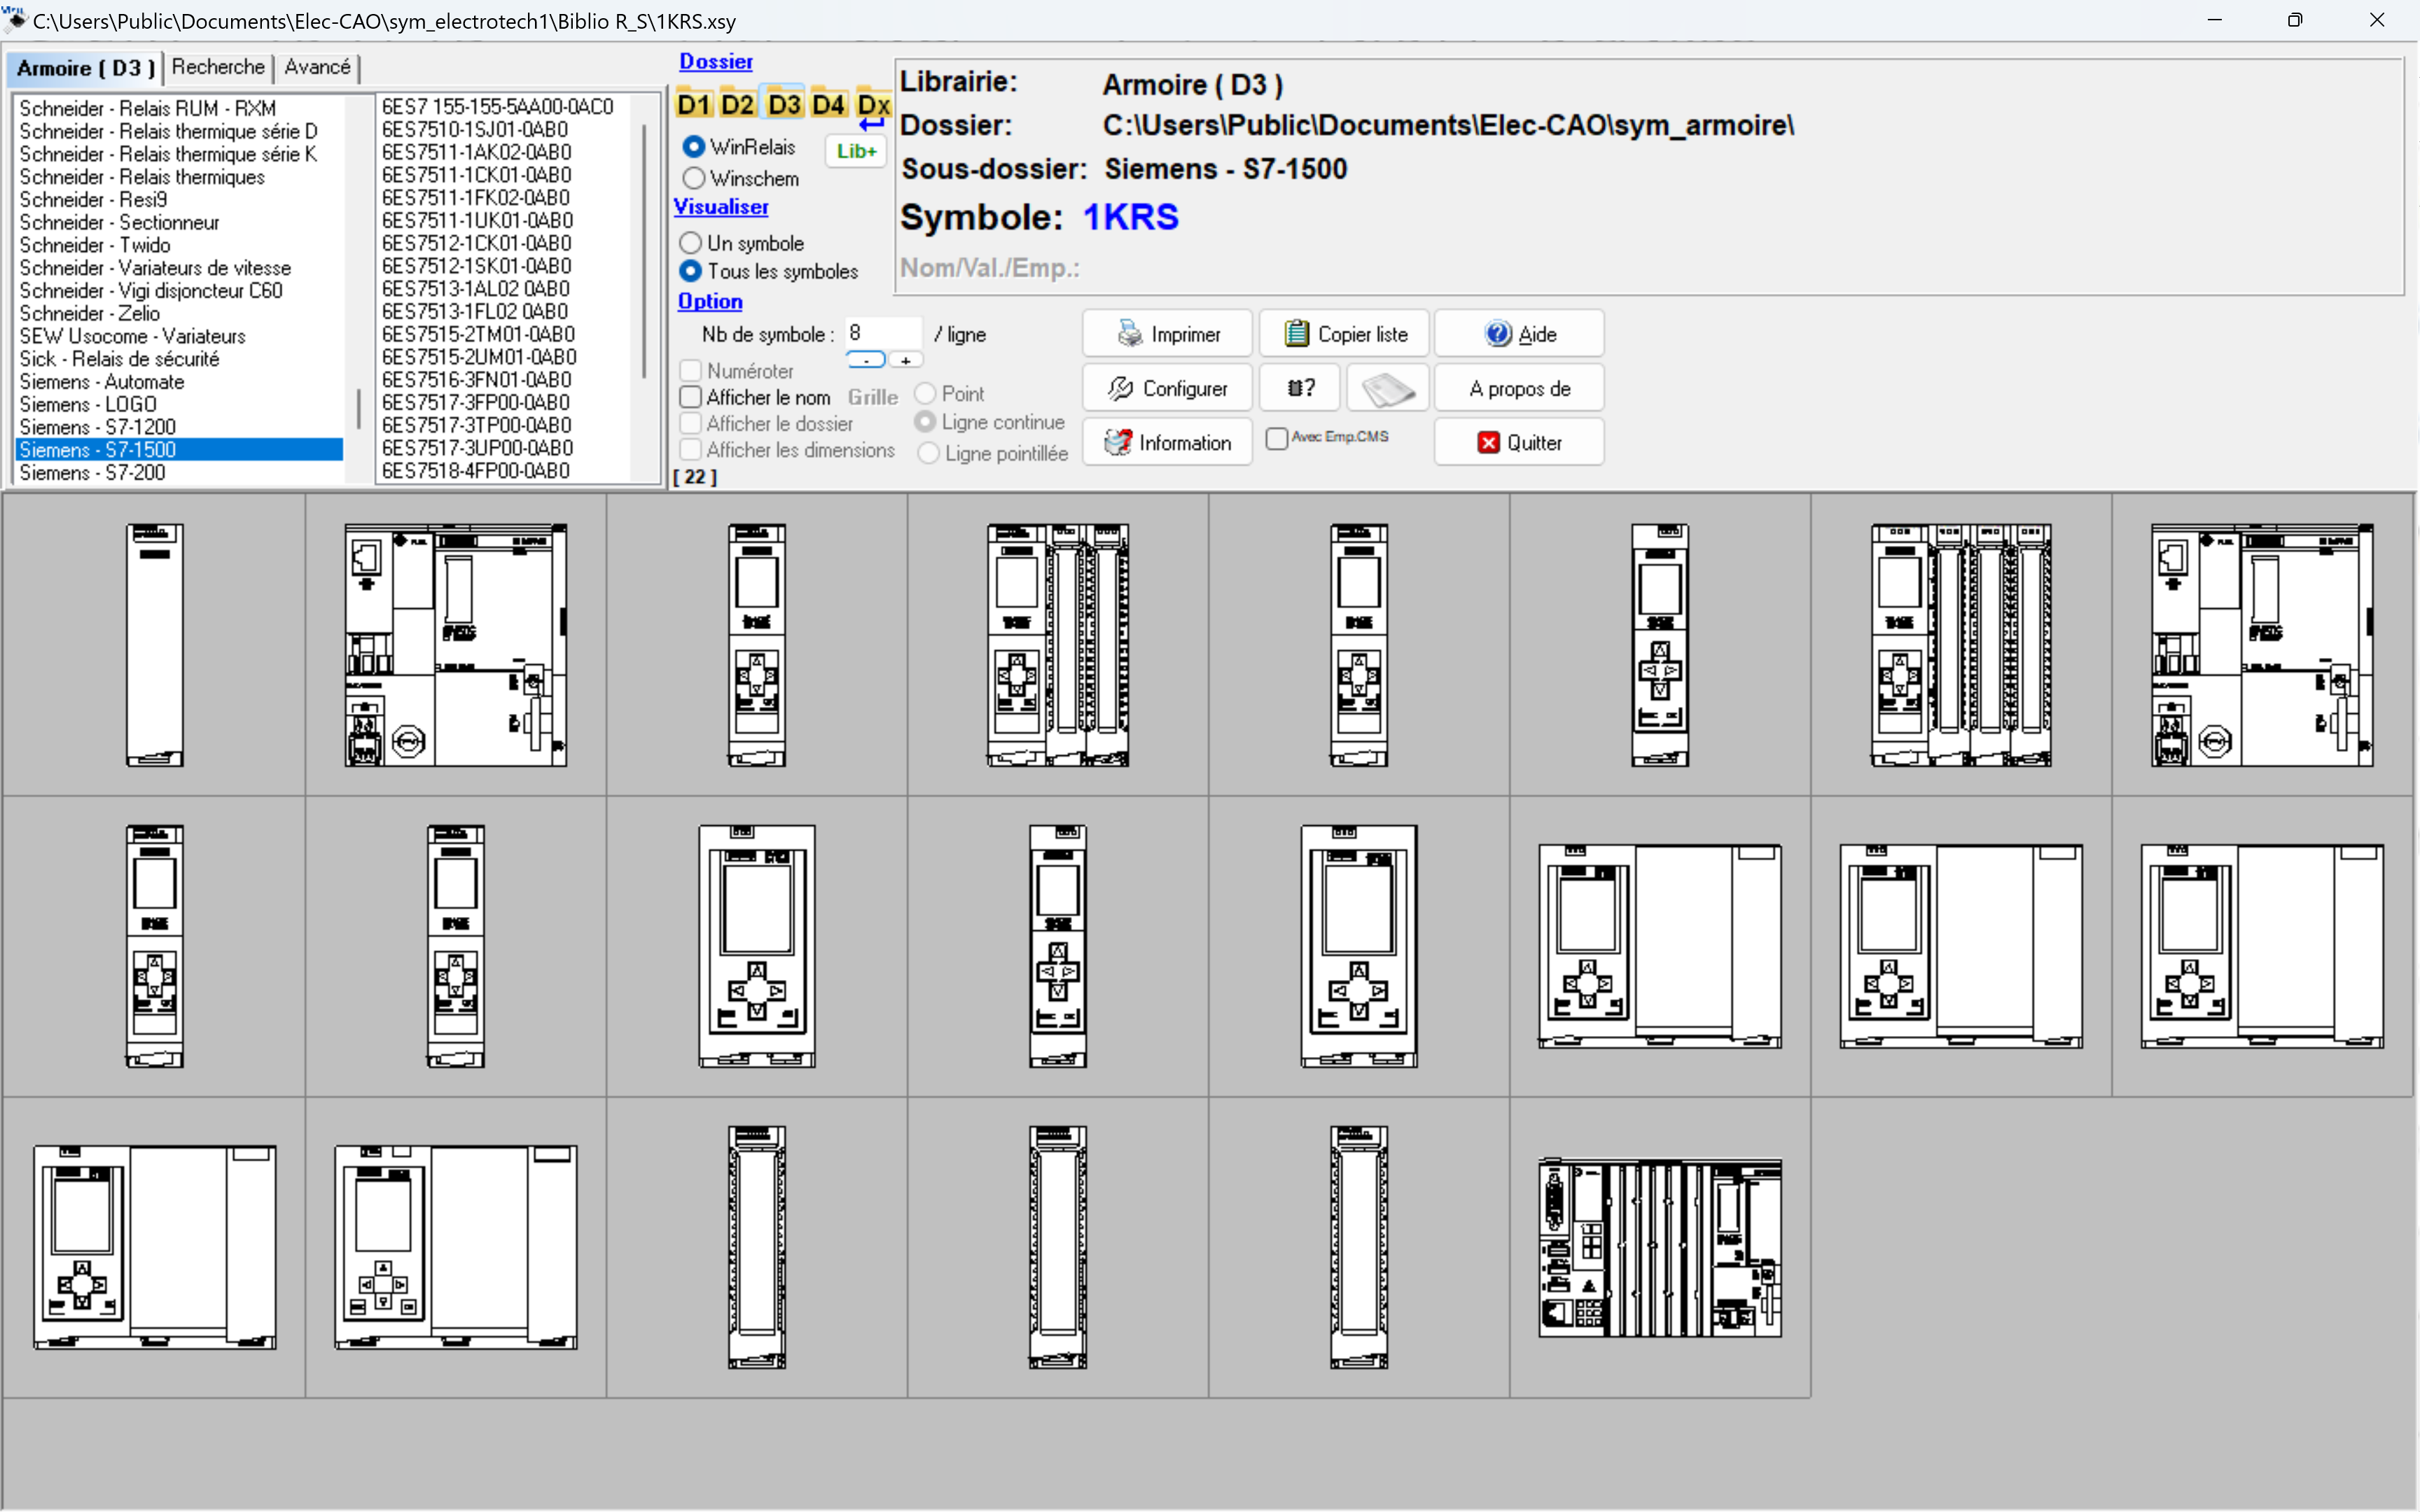This screenshot has height=1512, width=2420.
Task: Select the Winschem radio button
Action: [694, 179]
